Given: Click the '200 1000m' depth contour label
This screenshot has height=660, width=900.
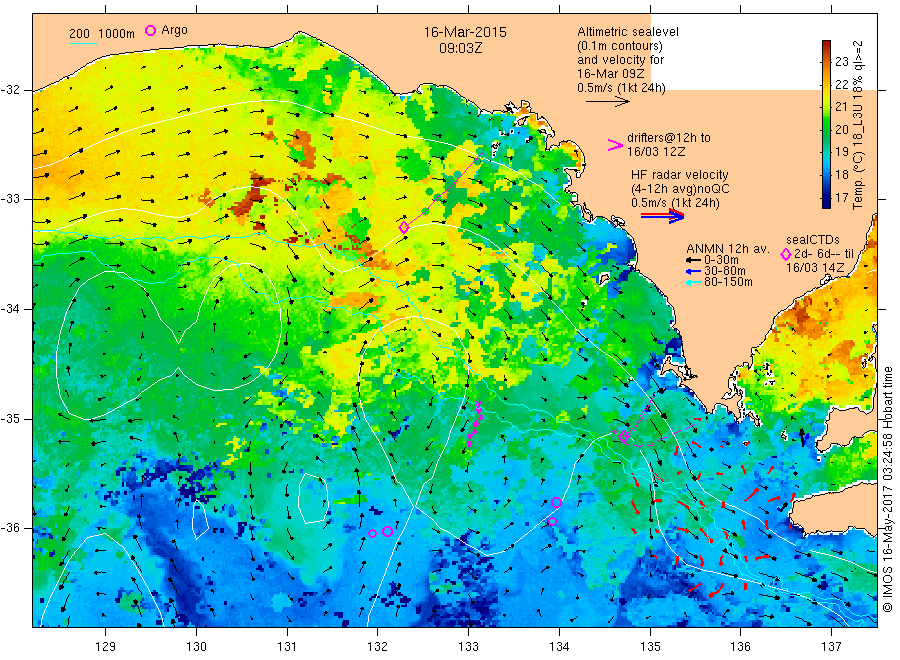Looking at the screenshot, I should (x=102, y=34).
